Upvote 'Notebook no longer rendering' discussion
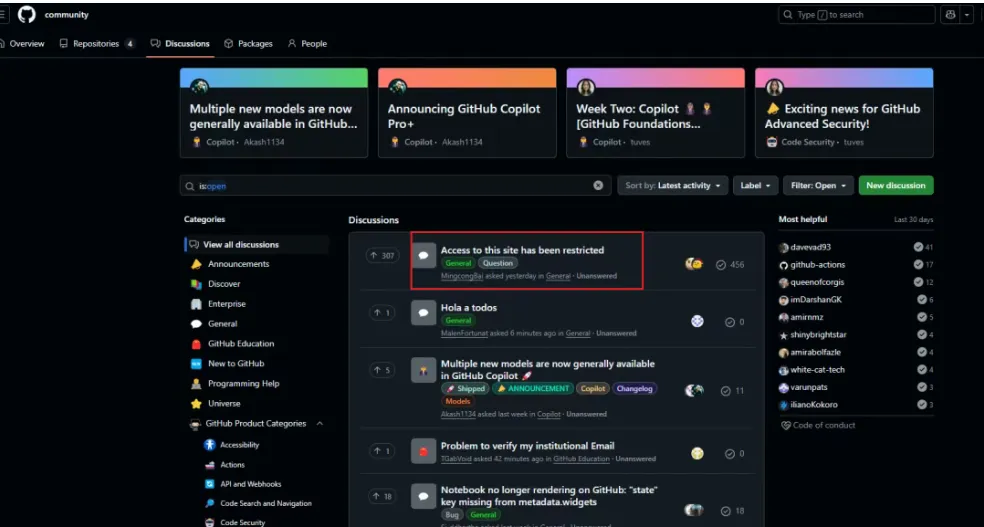The image size is (984, 527). coord(382,497)
